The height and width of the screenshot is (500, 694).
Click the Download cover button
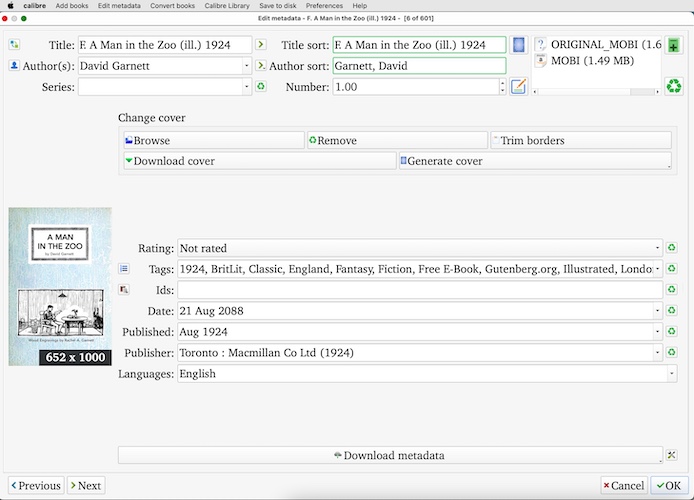point(260,161)
